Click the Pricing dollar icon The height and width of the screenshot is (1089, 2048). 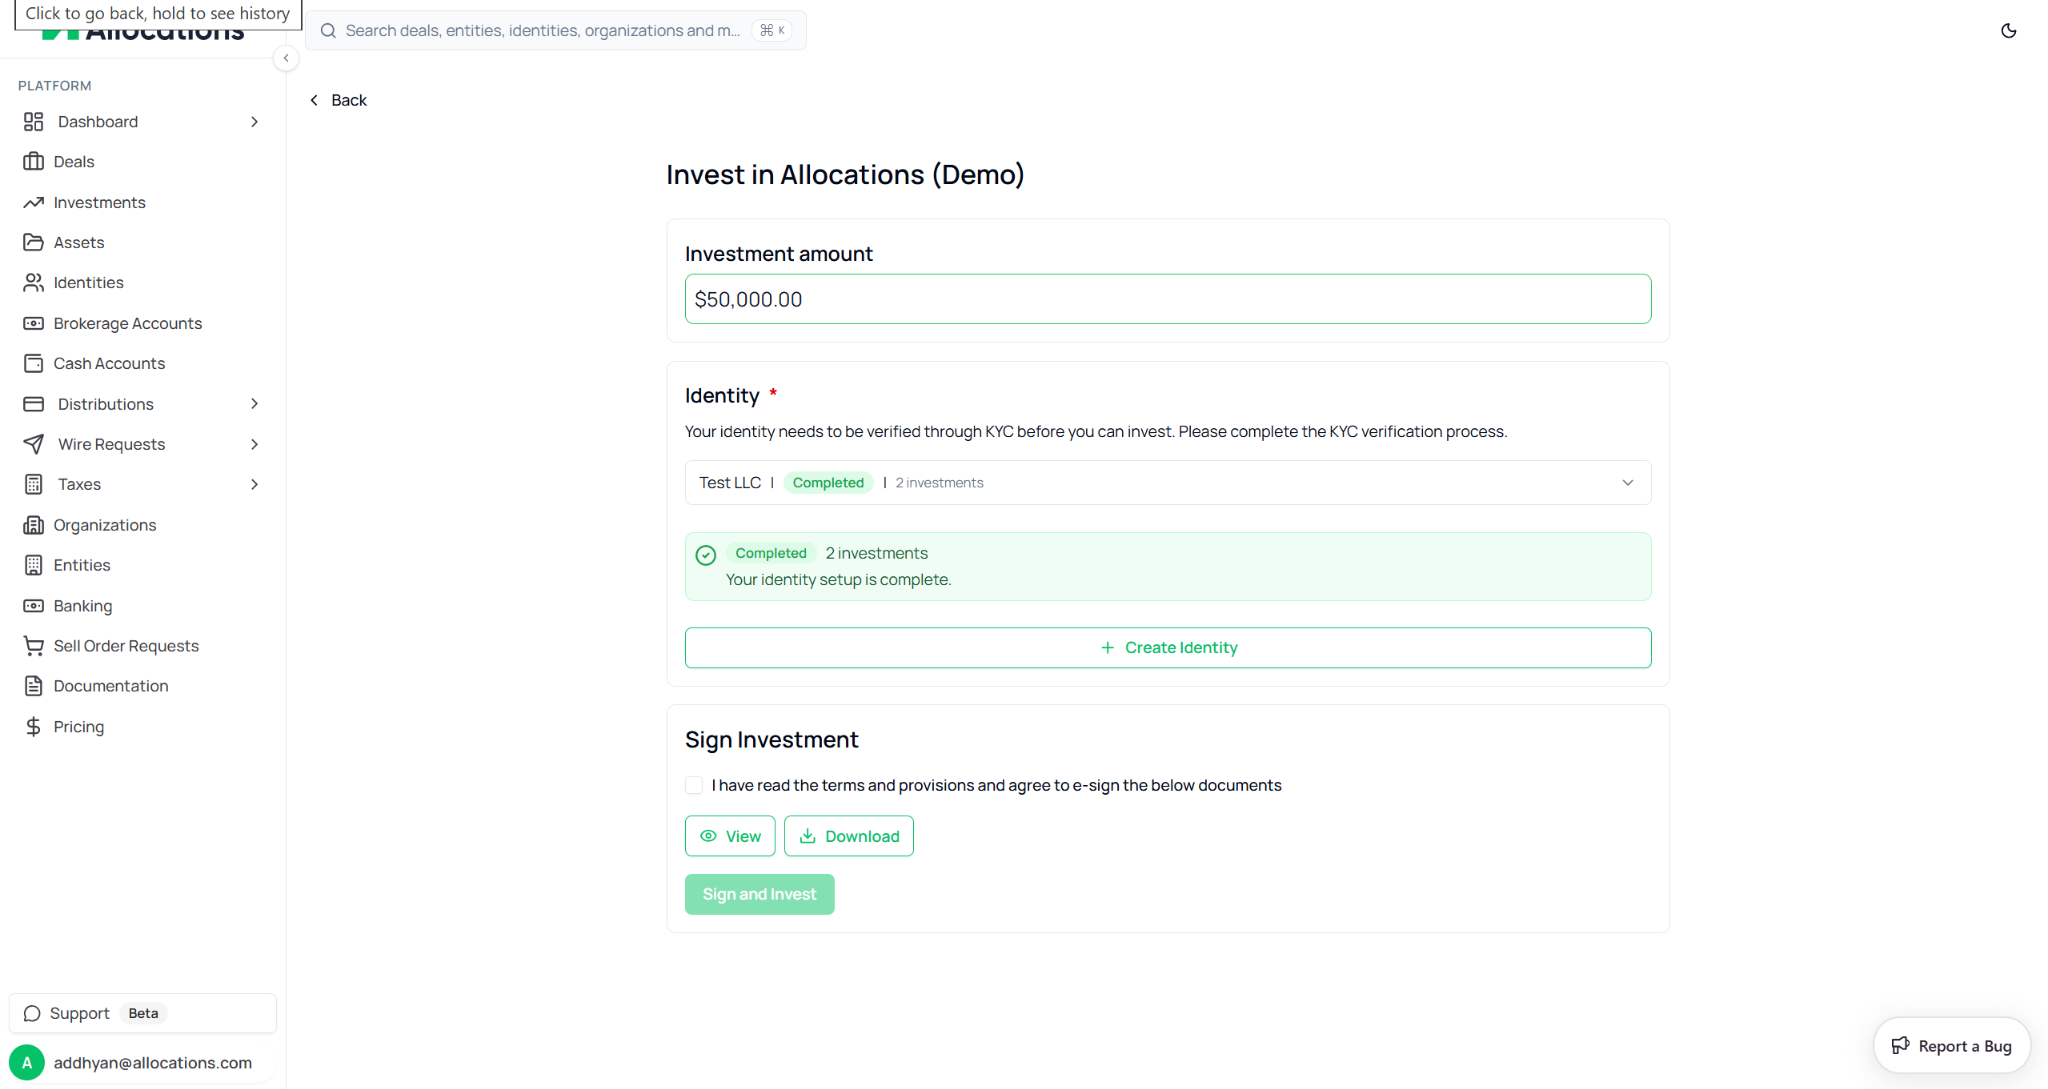[x=33, y=727]
